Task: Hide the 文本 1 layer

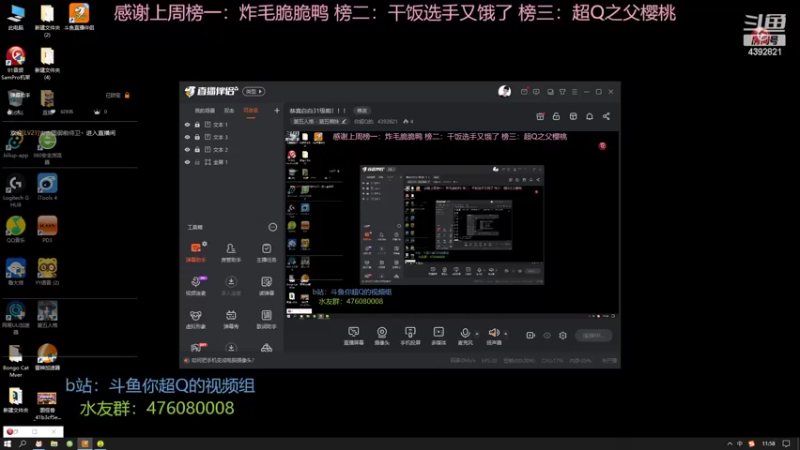Action: pos(187,124)
